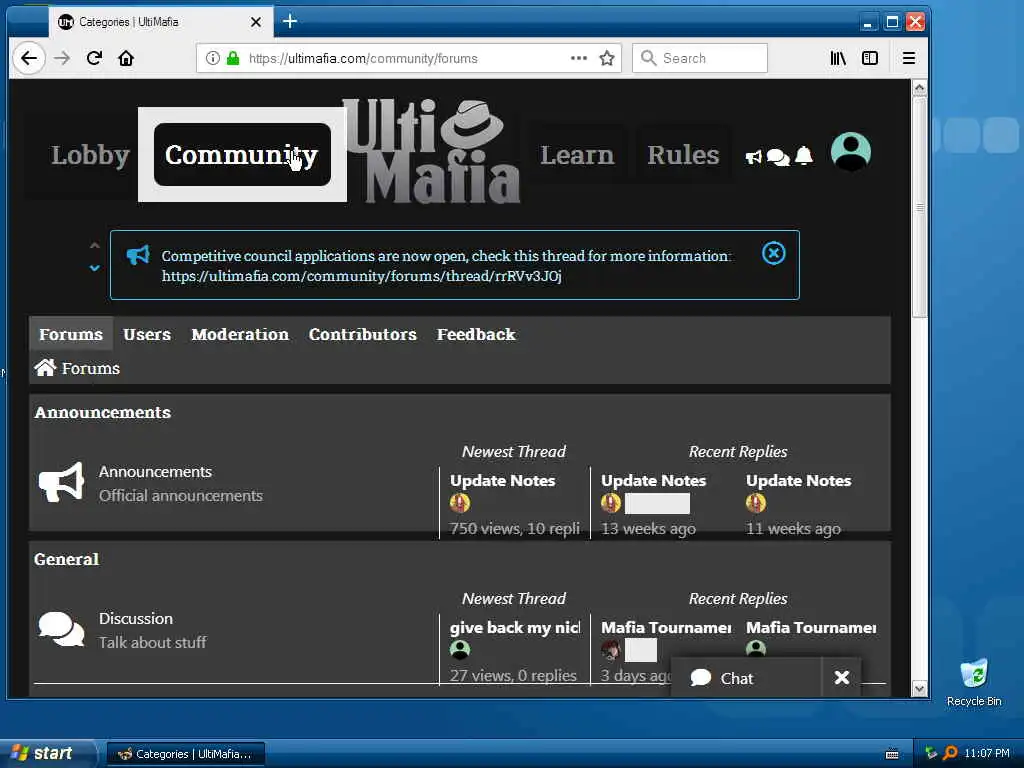
Task: Open Lobby navigation item
Action: point(91,155)
